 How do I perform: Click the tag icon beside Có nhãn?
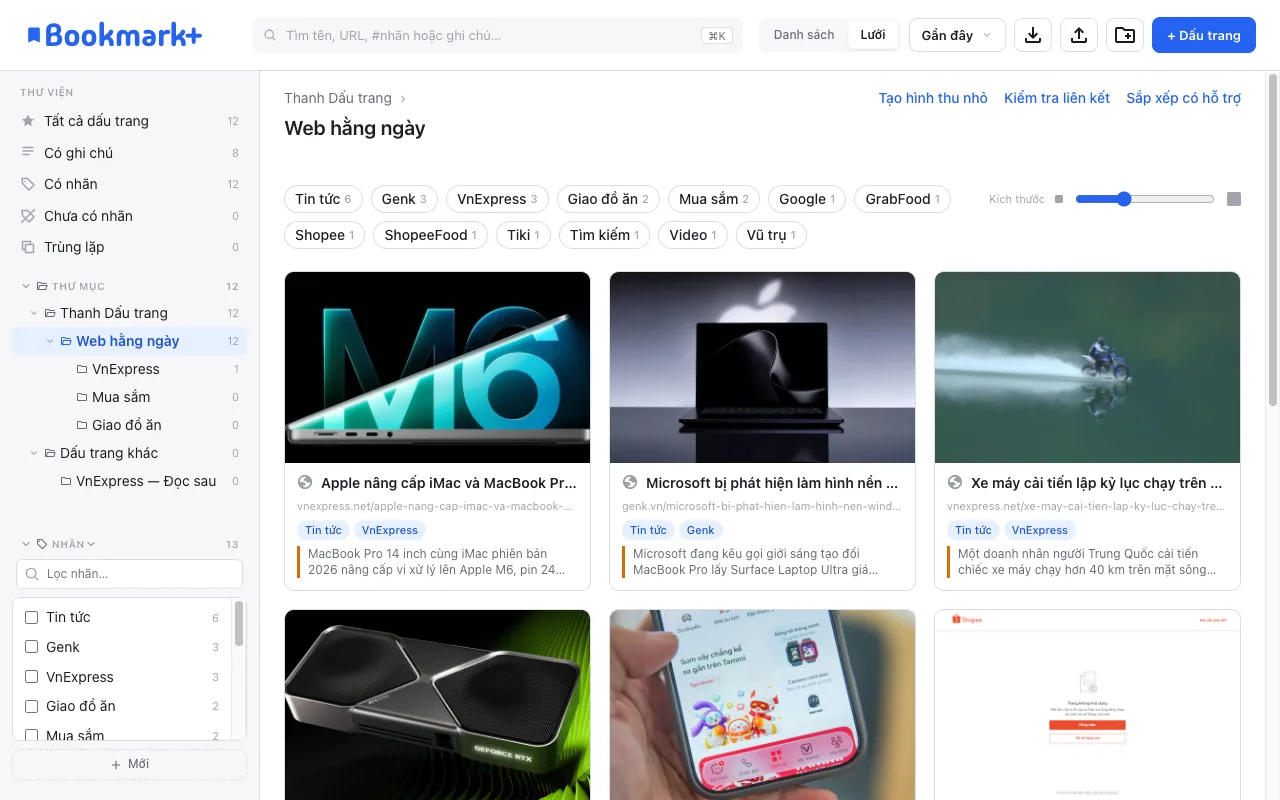28,184
